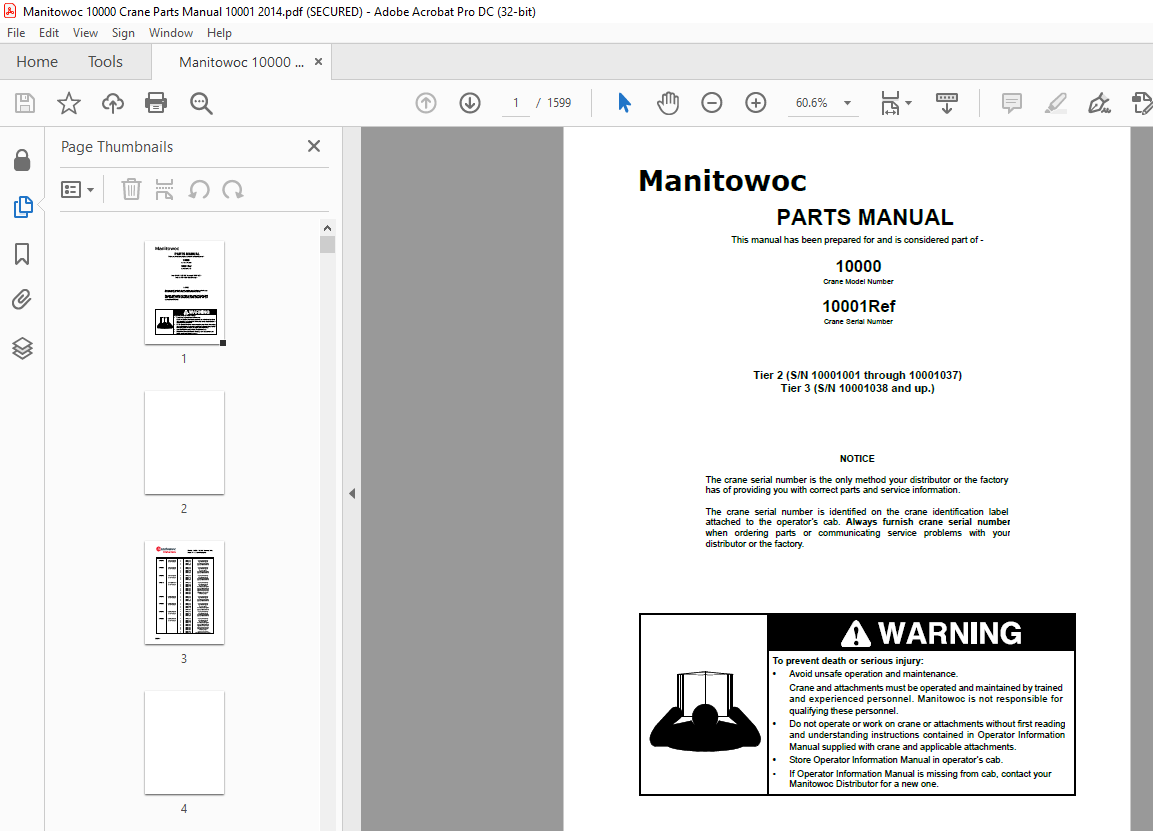The height and width of the screenshot is (831, 1153).
Task: Toggle the Page Thumbnails sidebar icon
Action: point(23,207)
